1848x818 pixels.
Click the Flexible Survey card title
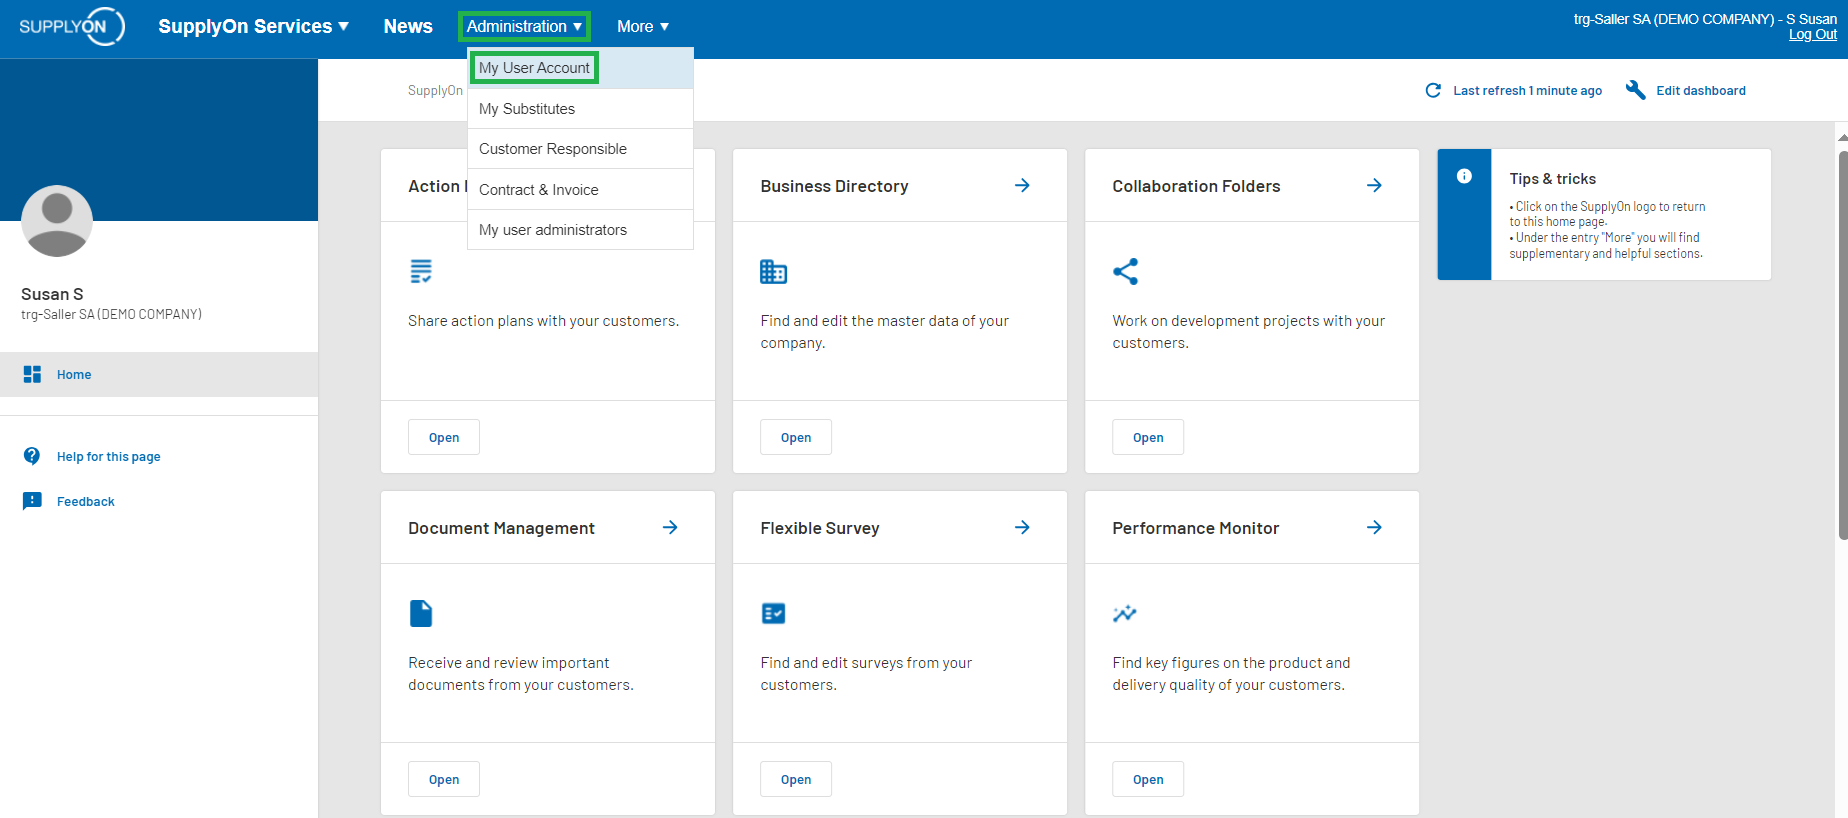click(x=820, y=528)
